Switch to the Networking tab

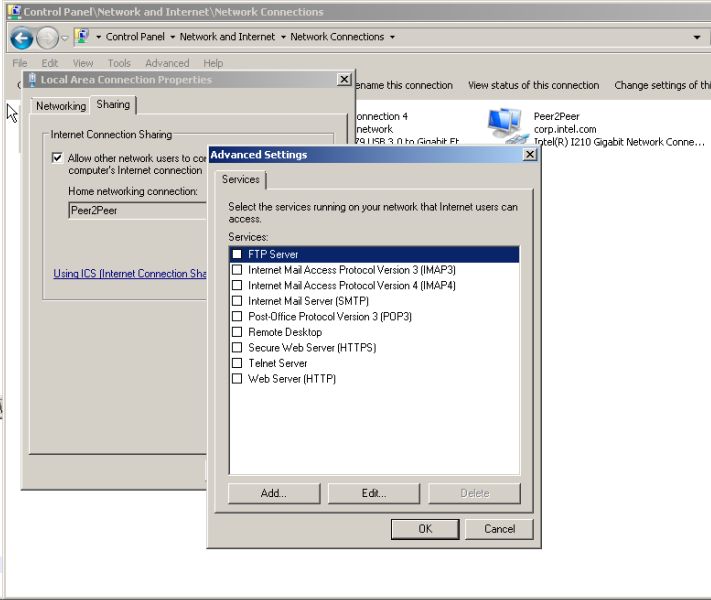(x=61, y=106)
